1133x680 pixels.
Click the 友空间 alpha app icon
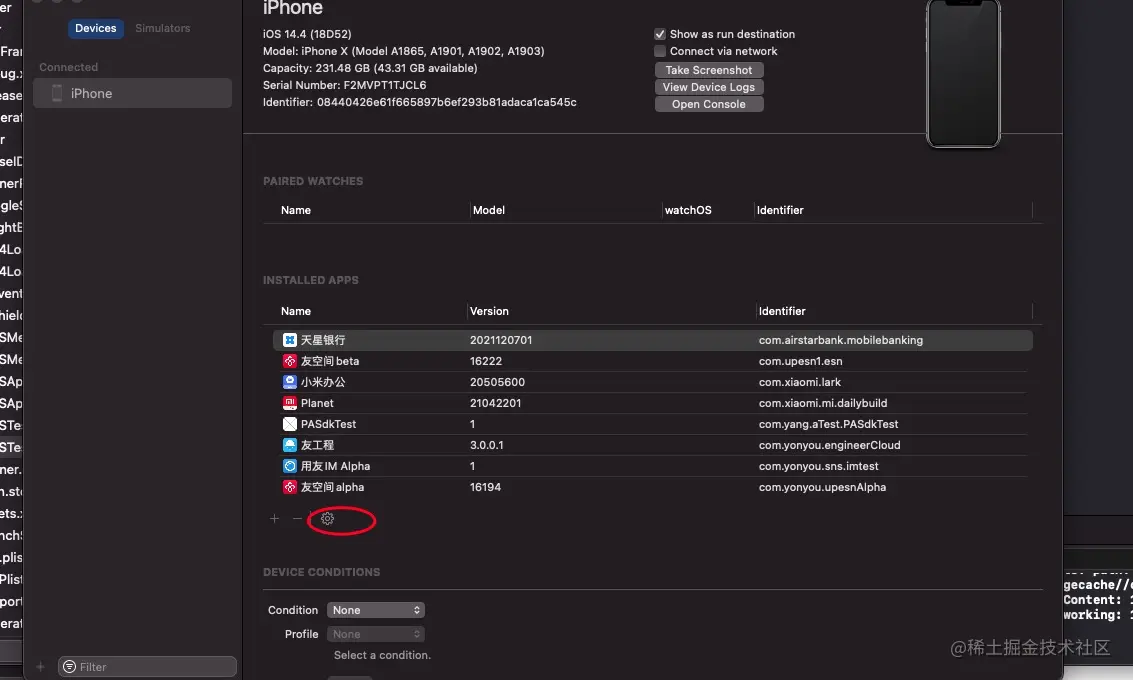pos(290,486)
